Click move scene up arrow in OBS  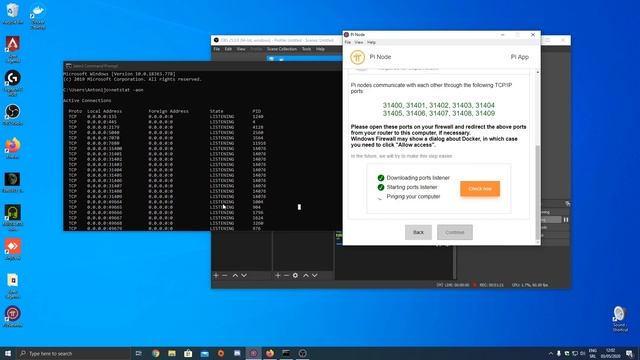tap(235, 276)
